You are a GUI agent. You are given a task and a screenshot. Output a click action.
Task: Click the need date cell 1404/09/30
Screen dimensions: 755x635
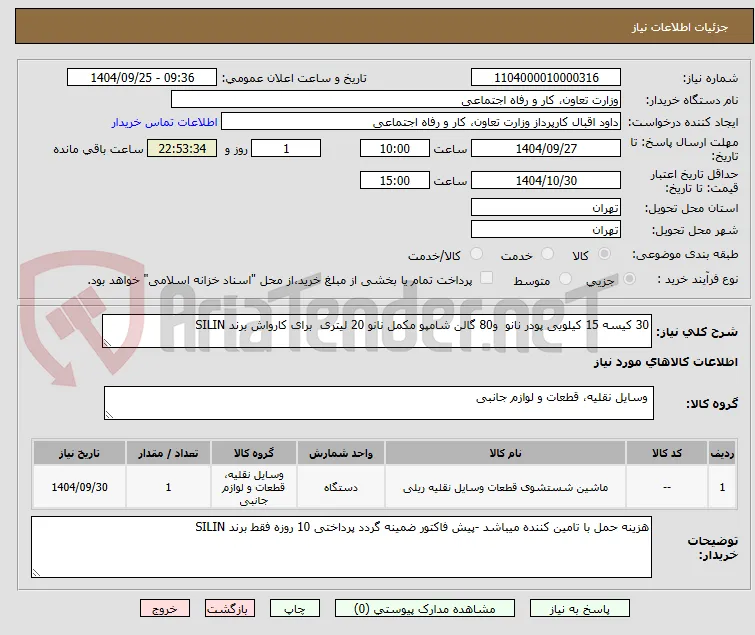79,487
